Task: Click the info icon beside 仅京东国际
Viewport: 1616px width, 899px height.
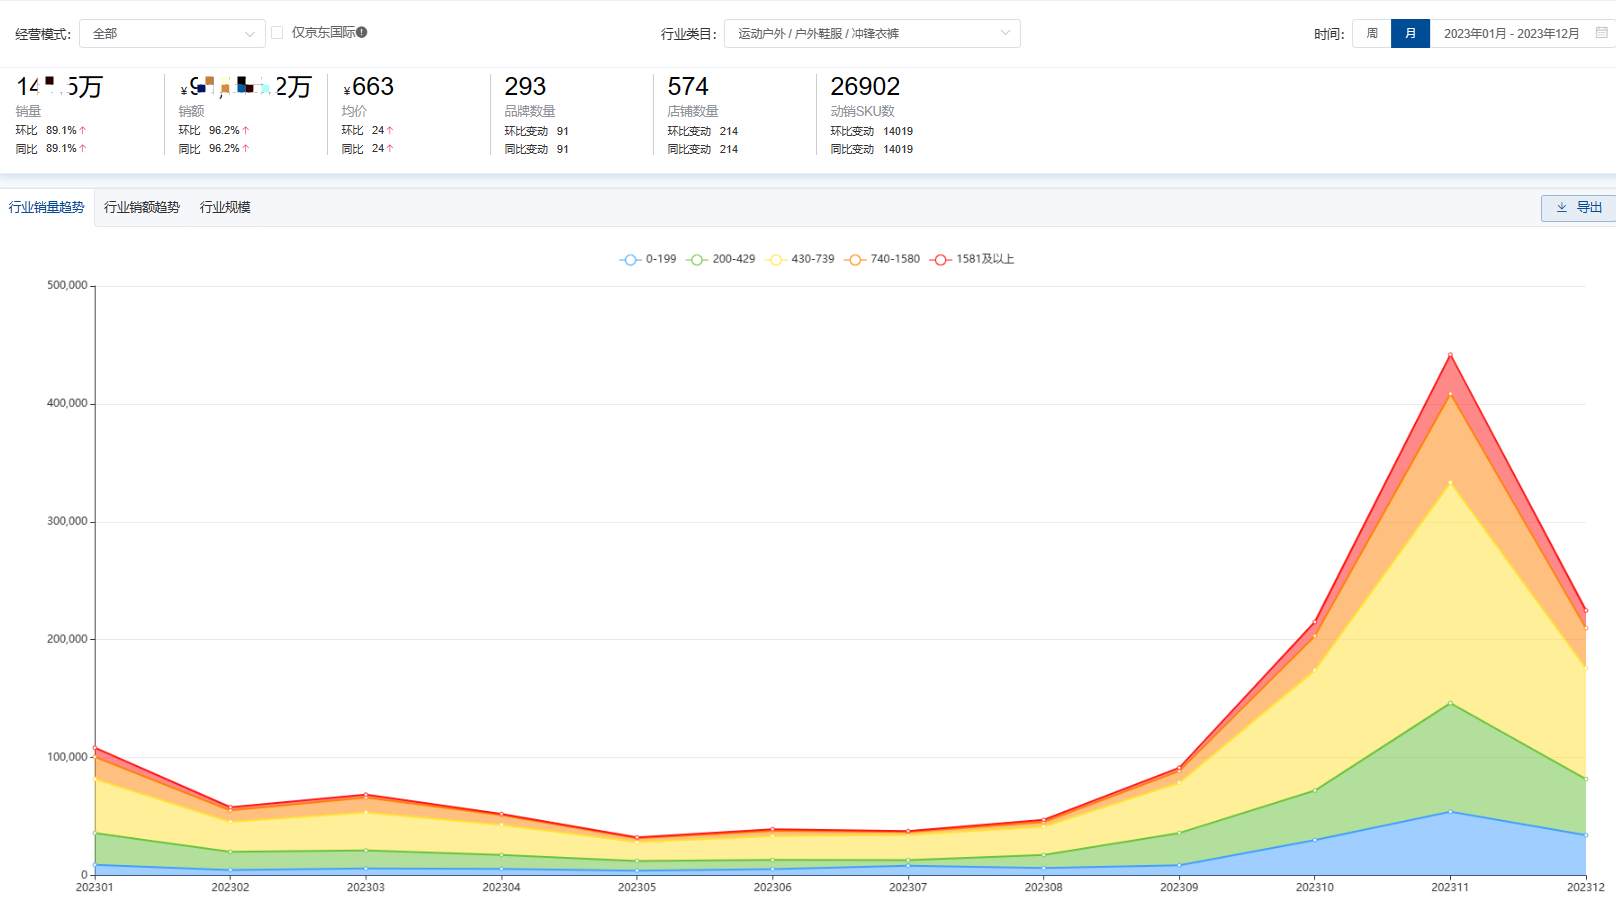Action: point(362,32)
